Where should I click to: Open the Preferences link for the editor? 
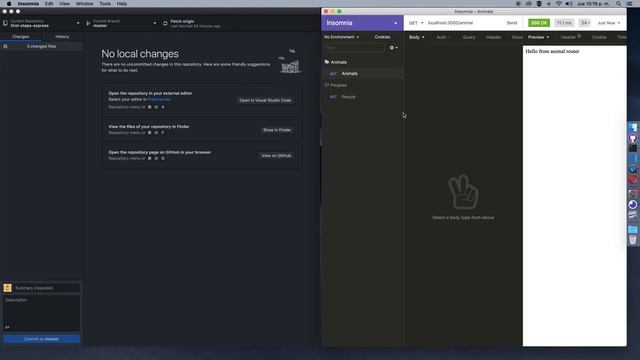159,100
